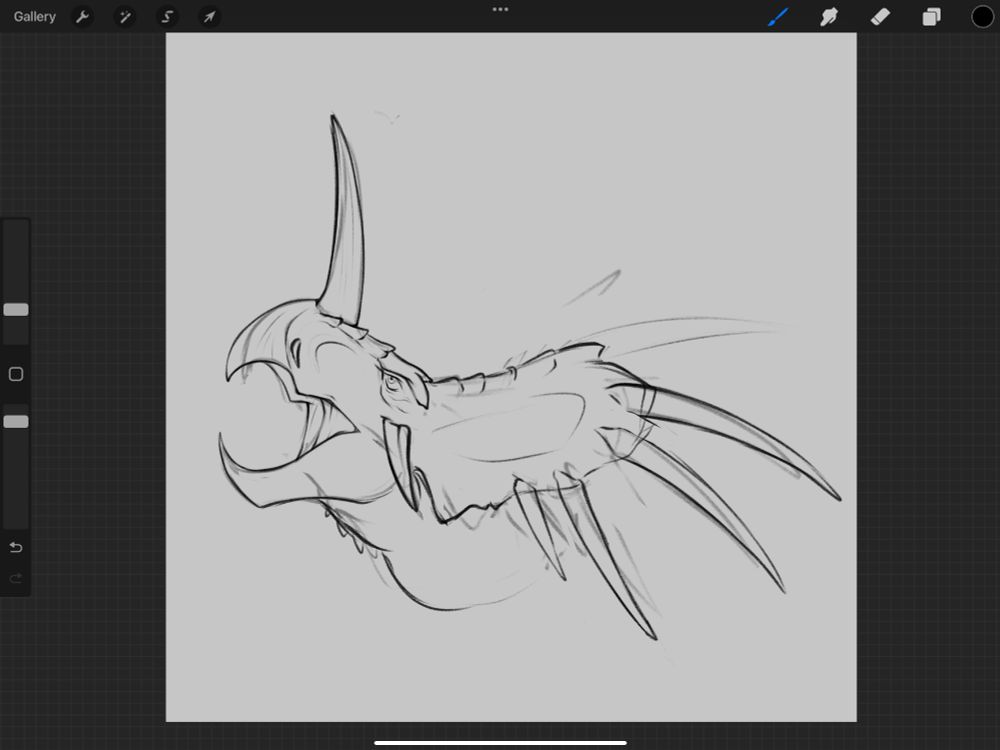
Task: Open the Gallery
Action: 34,17
